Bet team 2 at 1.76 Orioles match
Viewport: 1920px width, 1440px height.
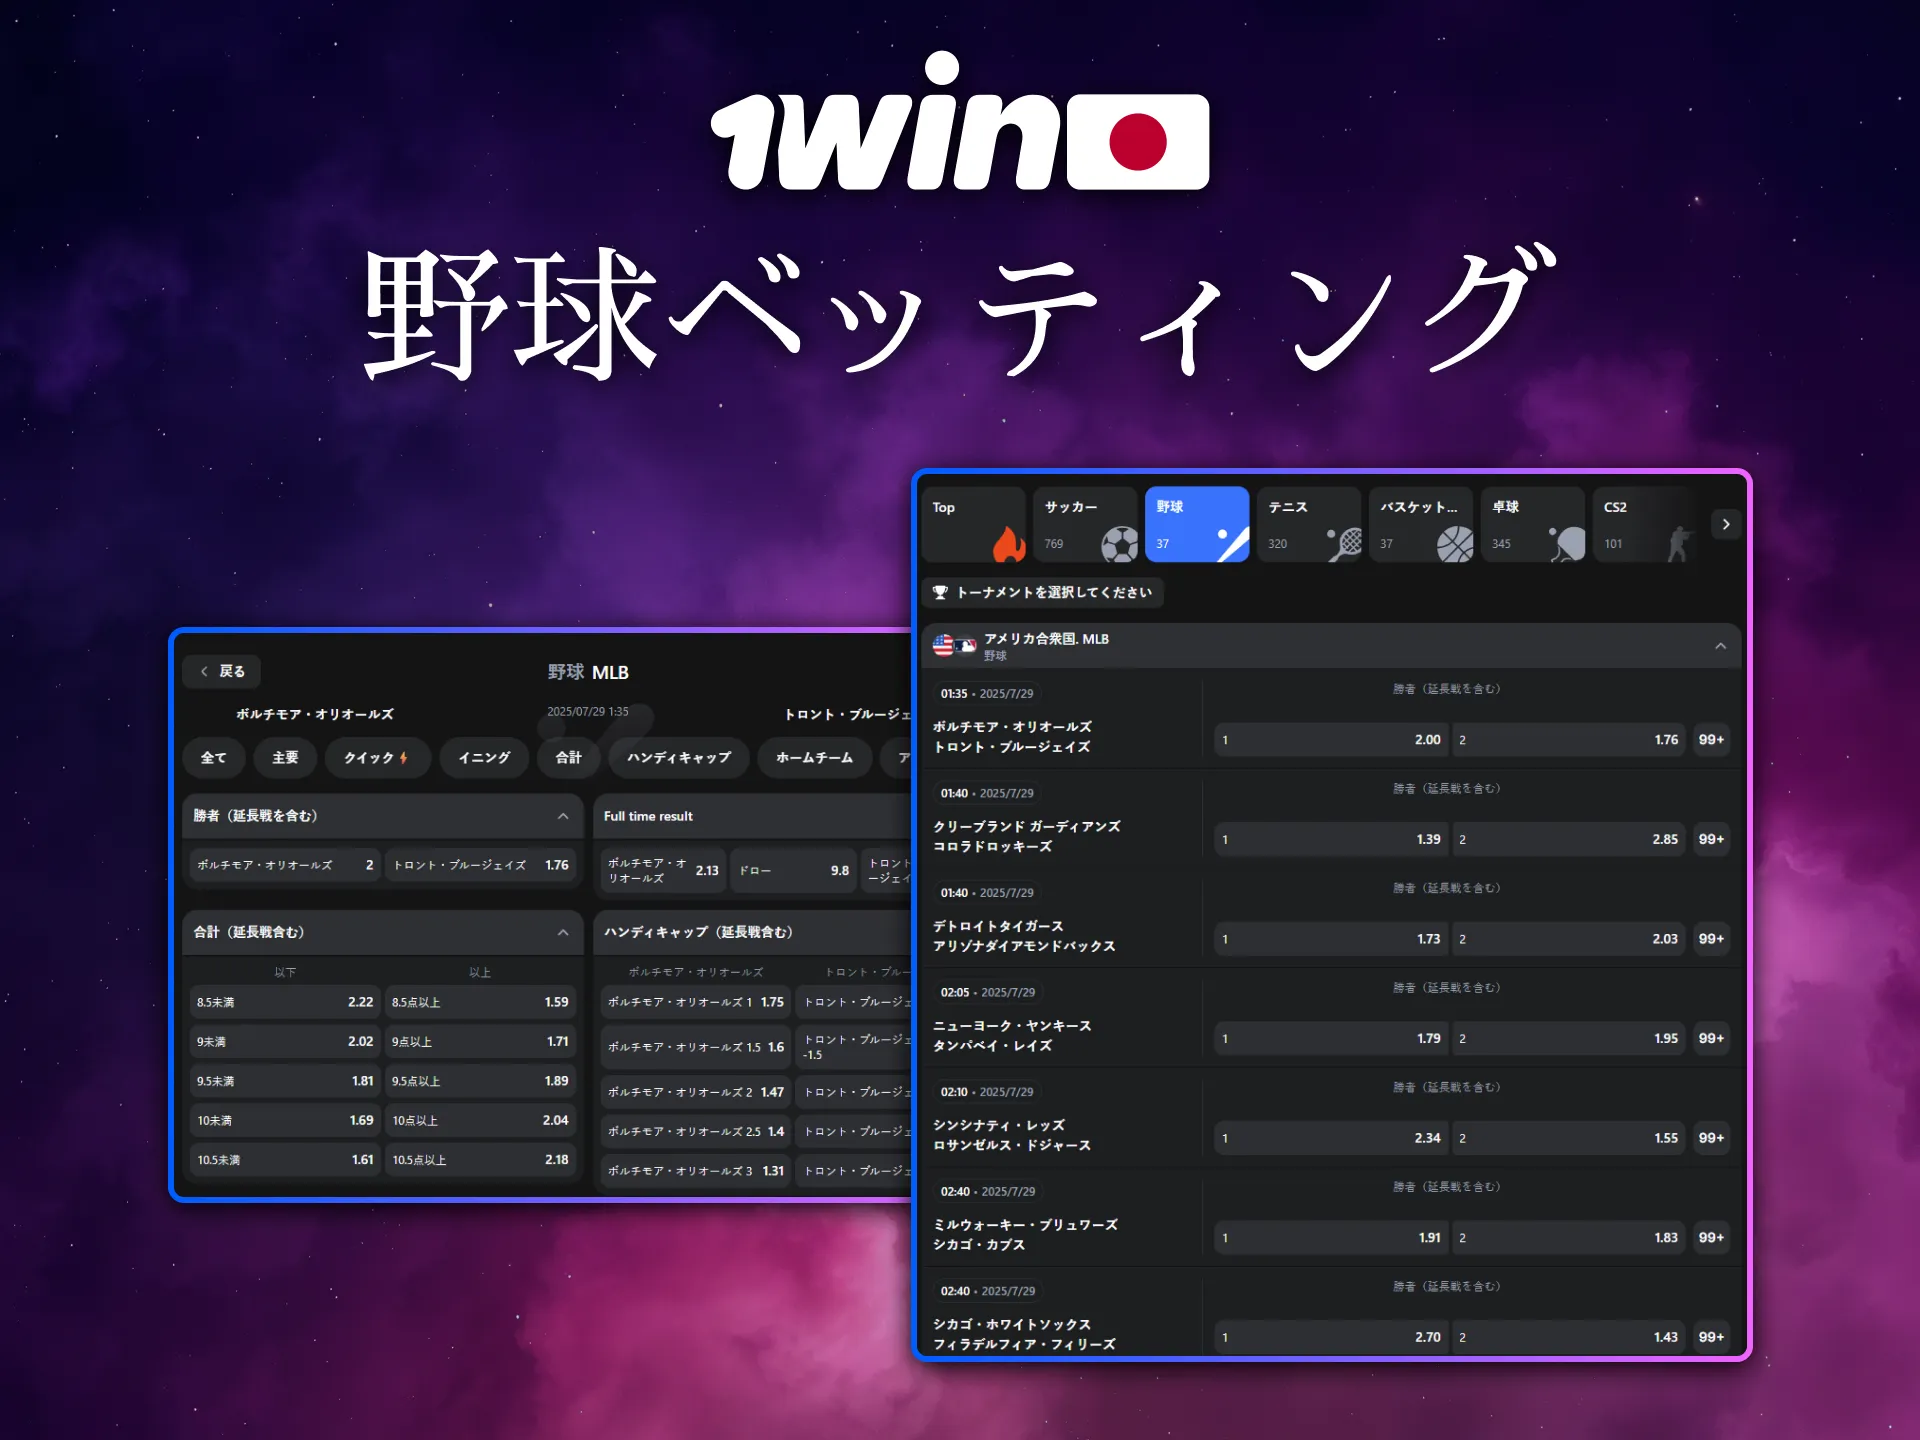(x=1569, y=740)
